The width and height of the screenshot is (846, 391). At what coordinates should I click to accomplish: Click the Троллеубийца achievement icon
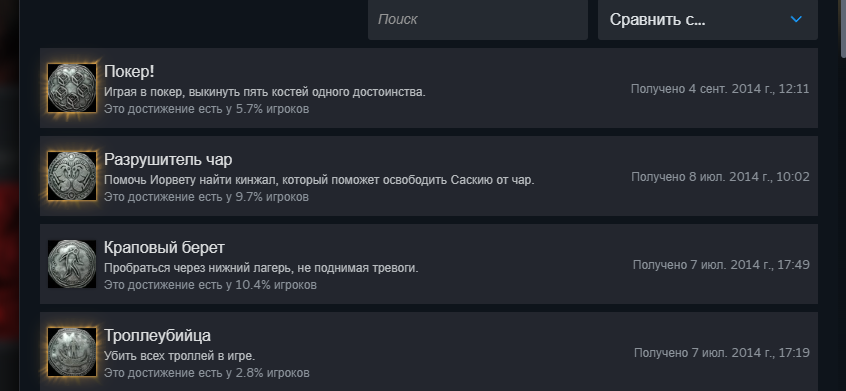point(72,352)
